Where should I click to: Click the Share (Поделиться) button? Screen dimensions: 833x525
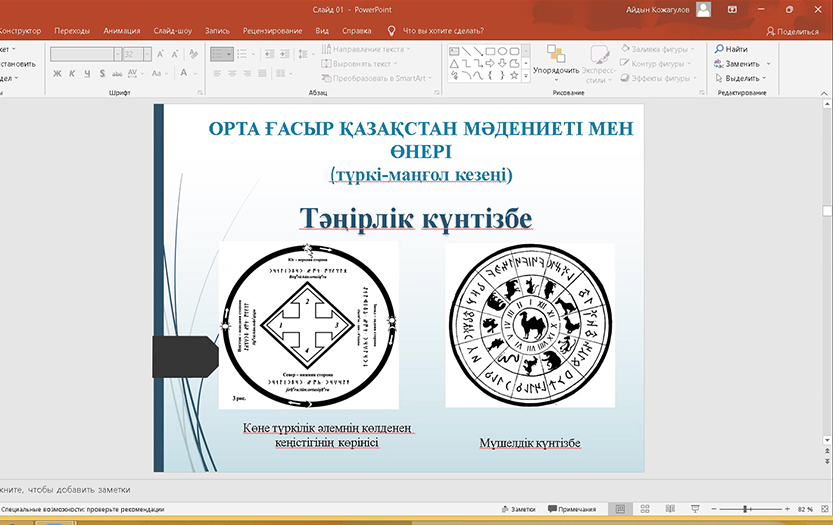pyautogui.click(x=791, y=31)
